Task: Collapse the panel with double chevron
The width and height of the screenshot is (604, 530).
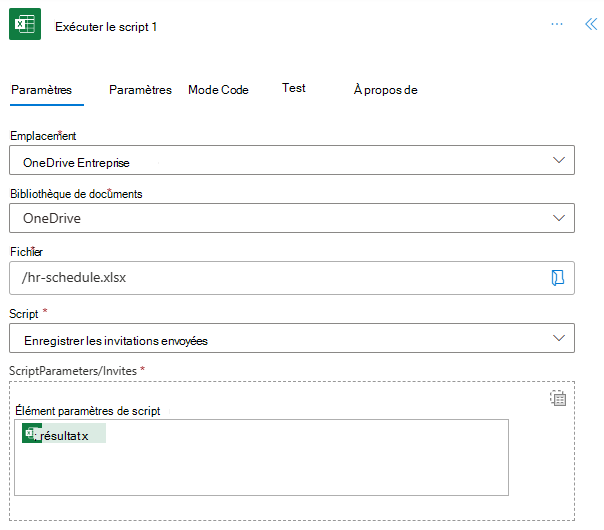Action: [590, 24]
